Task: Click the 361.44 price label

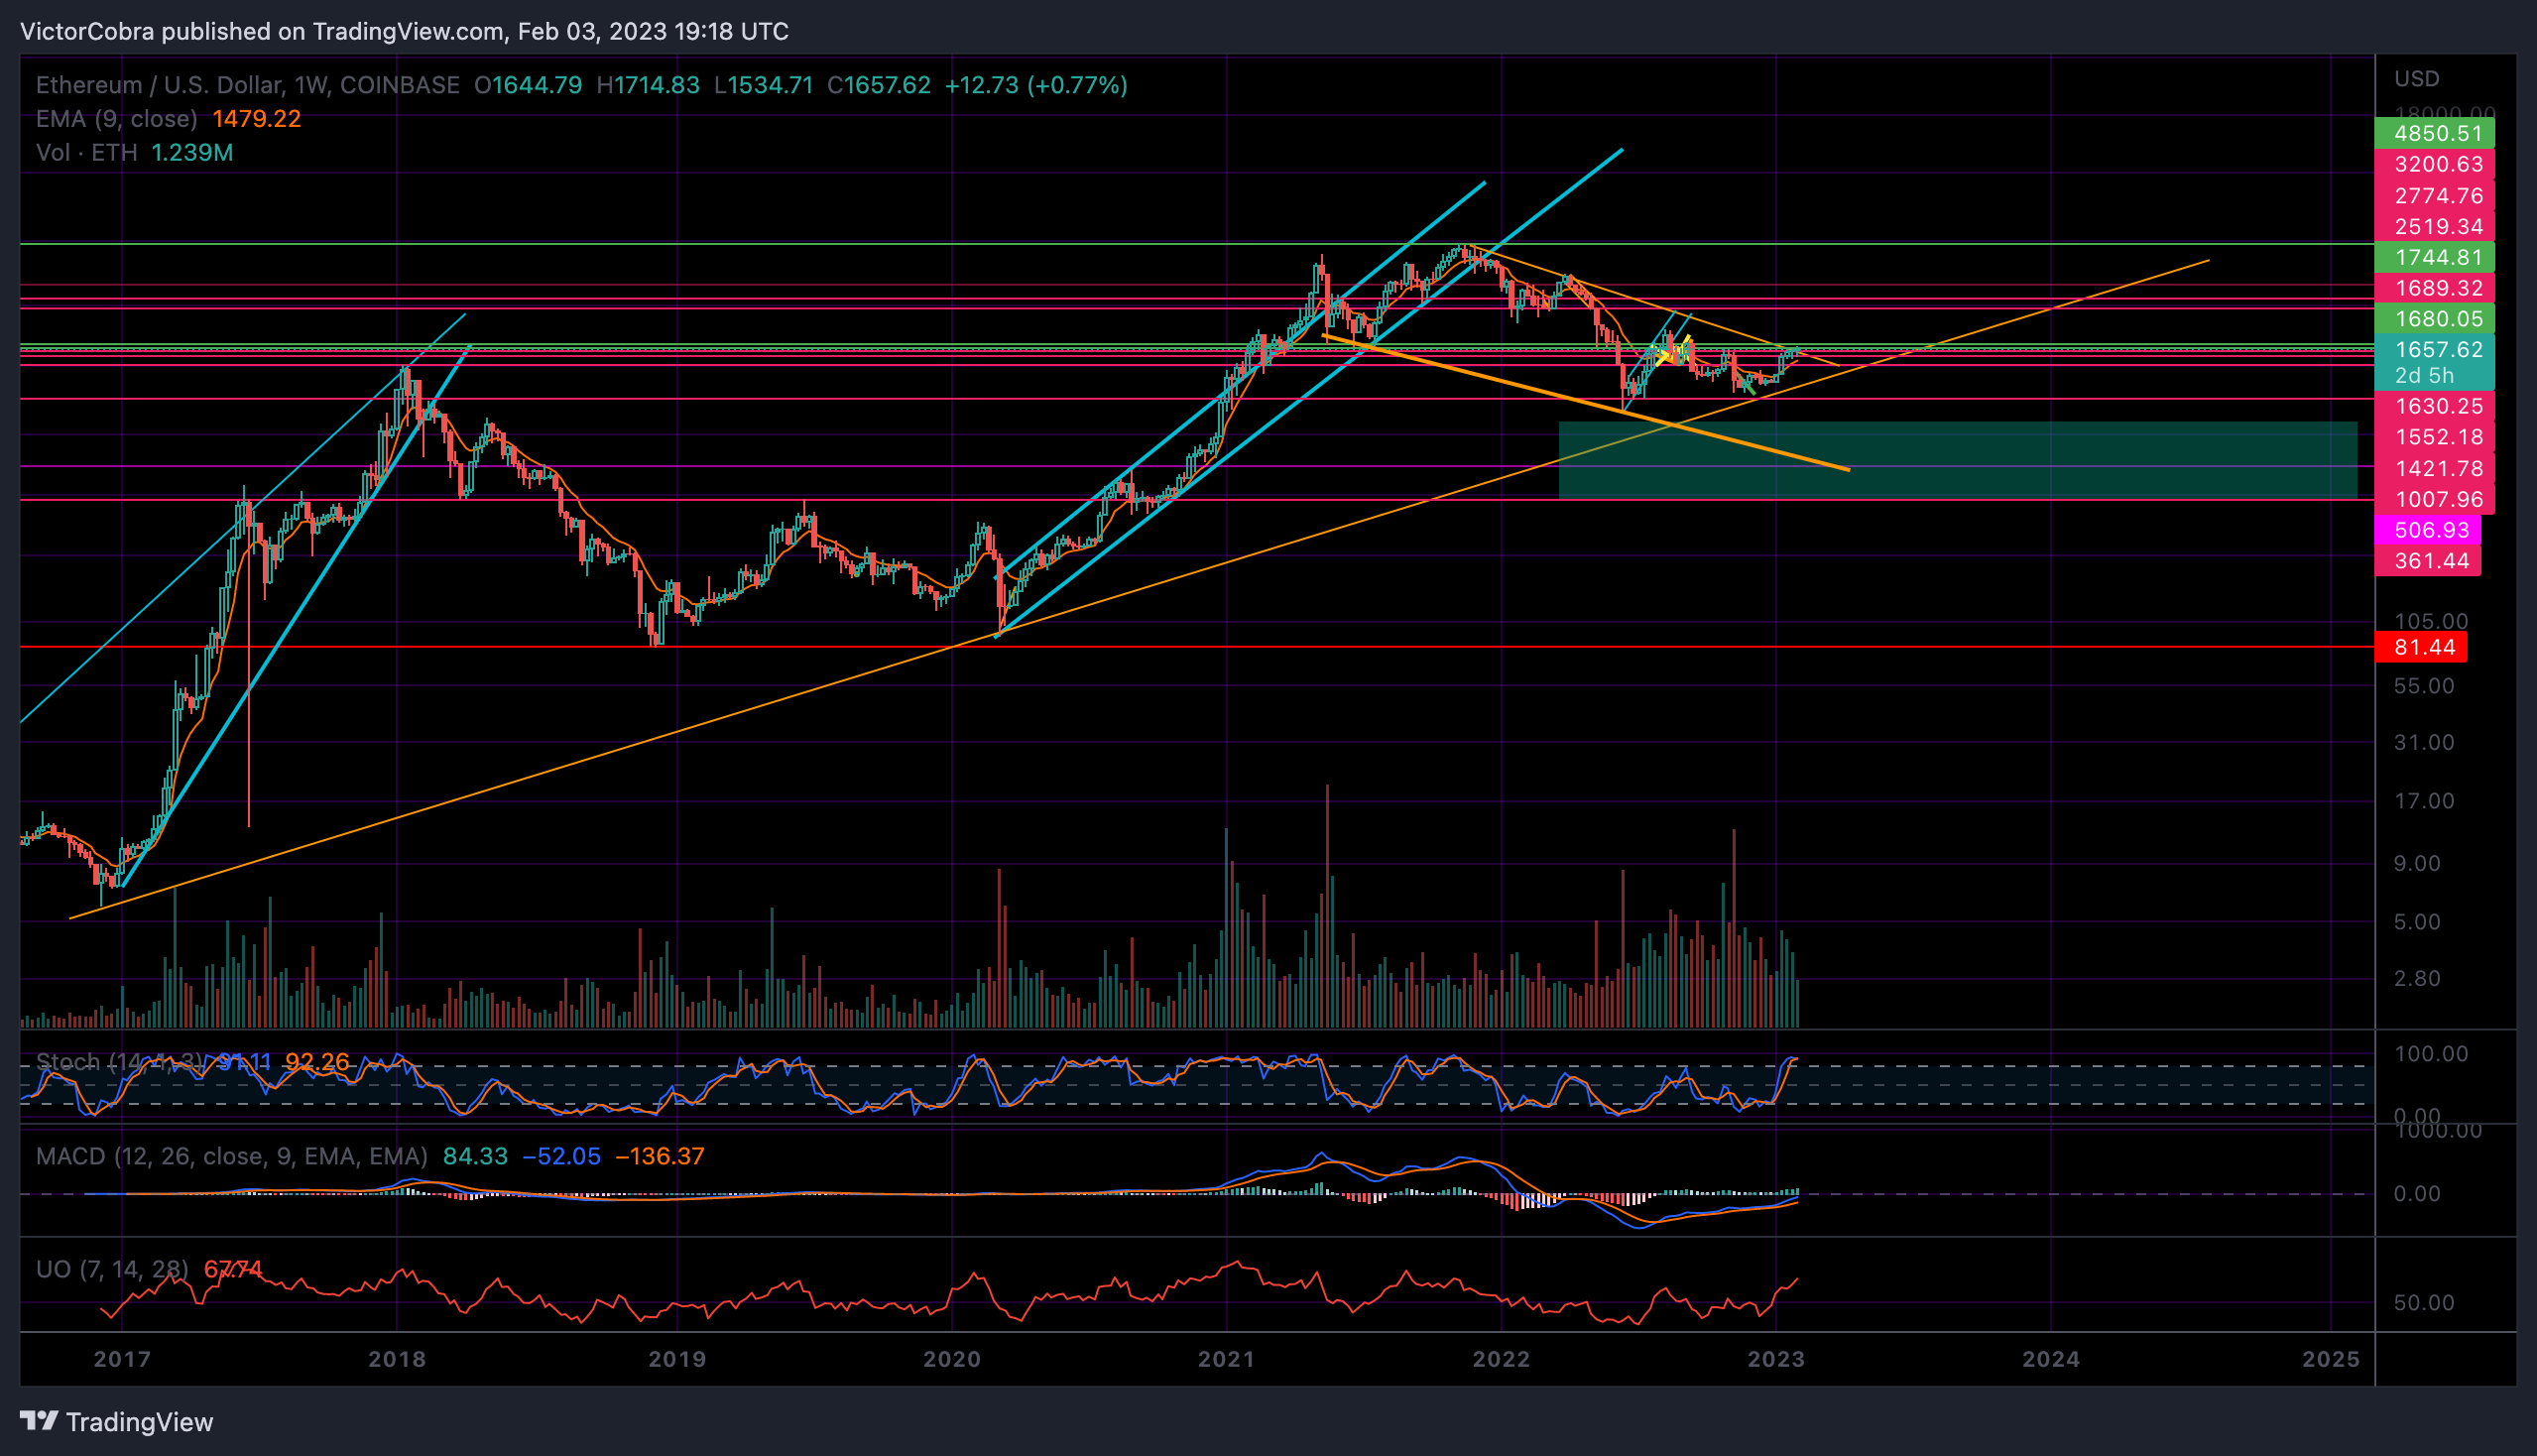Action: 2427,561
